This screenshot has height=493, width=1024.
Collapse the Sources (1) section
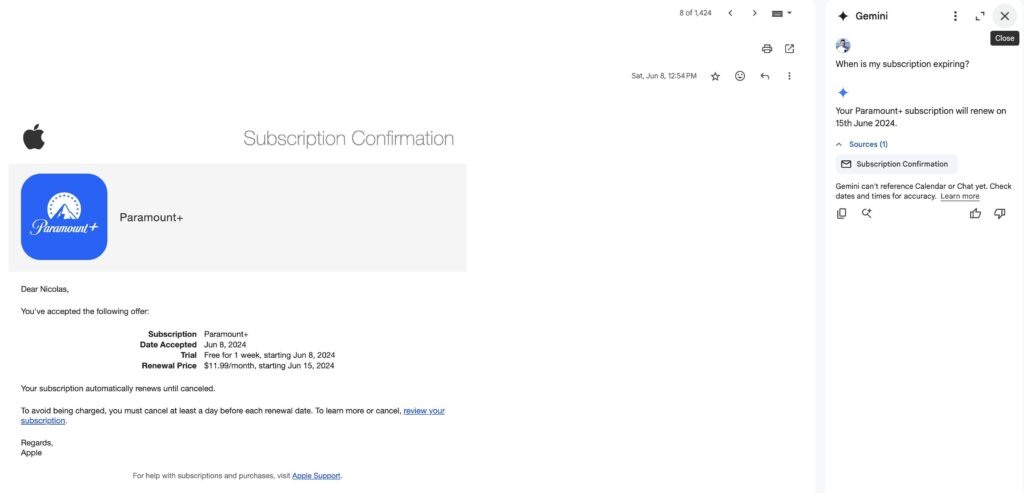(x=861, y=144)
